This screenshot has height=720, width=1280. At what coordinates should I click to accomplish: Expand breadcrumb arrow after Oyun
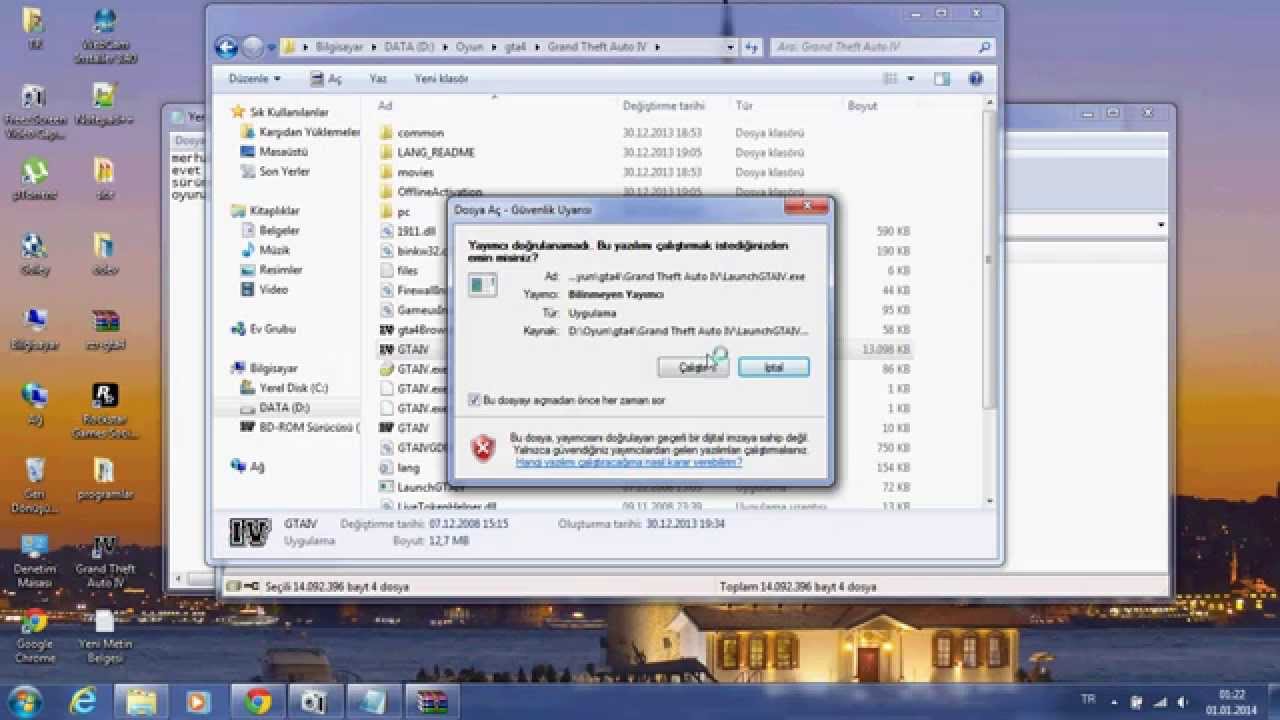[494, 47]
